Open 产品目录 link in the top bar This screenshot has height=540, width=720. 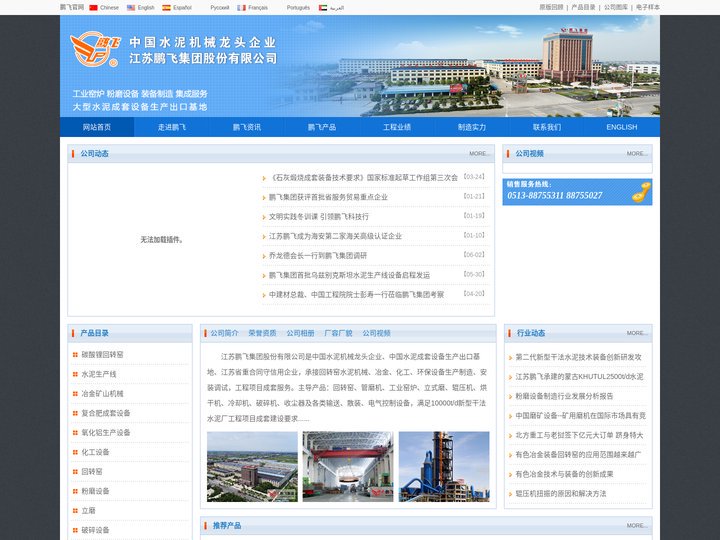pos(583,7)
